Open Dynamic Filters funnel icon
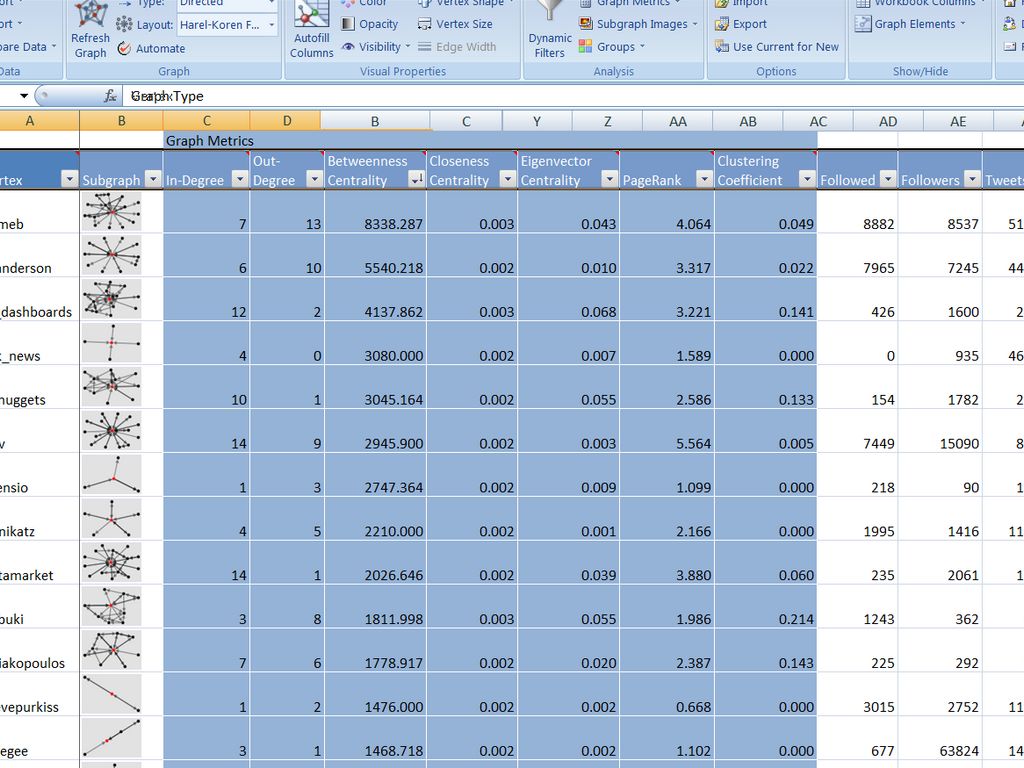The width and height of the screenshot is (1024, 768). pos(550,12)
